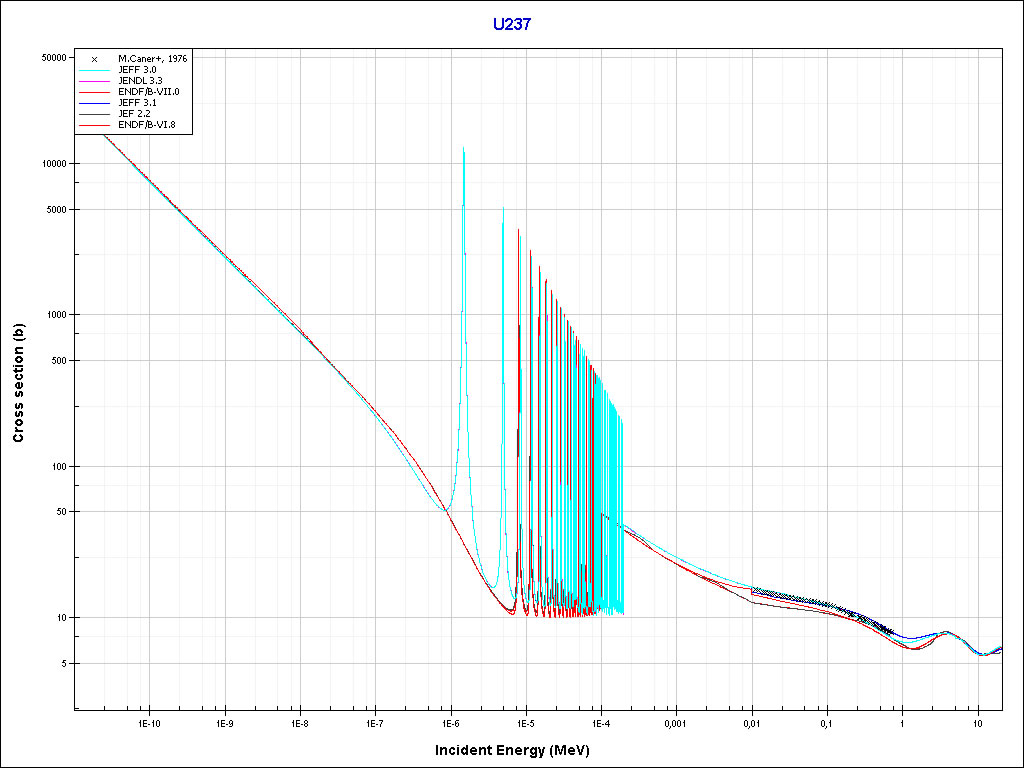The image size is (1024, 768).
Task: Select the JEF 2.2 legend label
Action: (134, 114)
